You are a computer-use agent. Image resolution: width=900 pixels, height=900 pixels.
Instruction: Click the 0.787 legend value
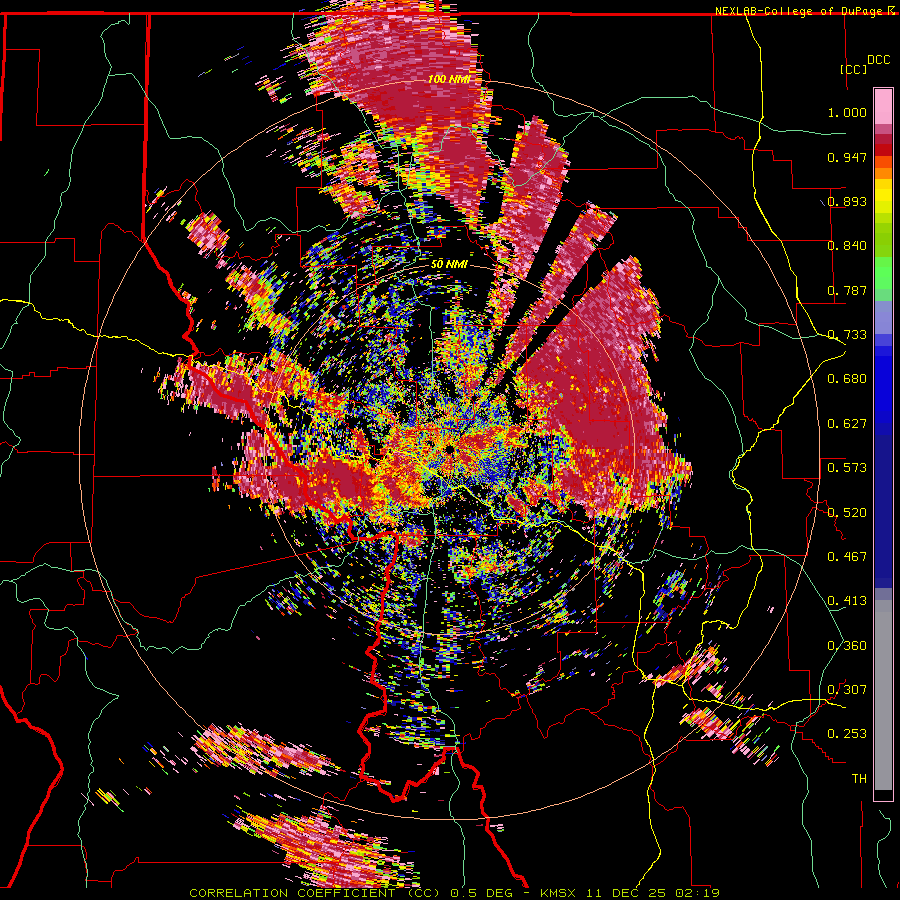tap(847, 290)
